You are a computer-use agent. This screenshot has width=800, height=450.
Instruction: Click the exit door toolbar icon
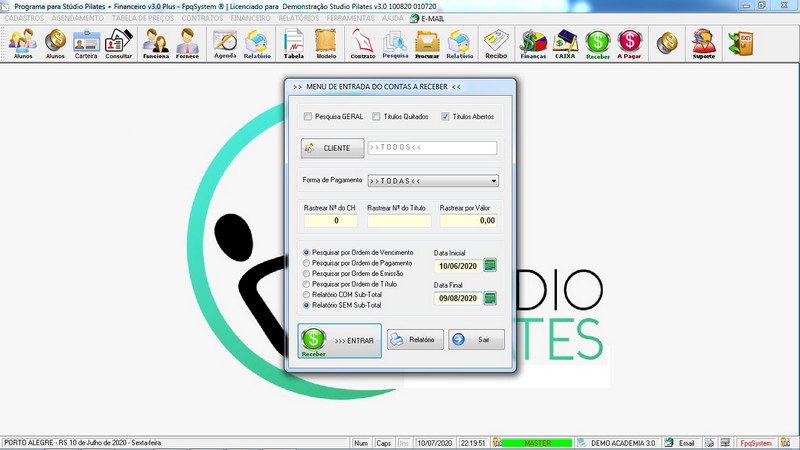click(x=740, y=43)
